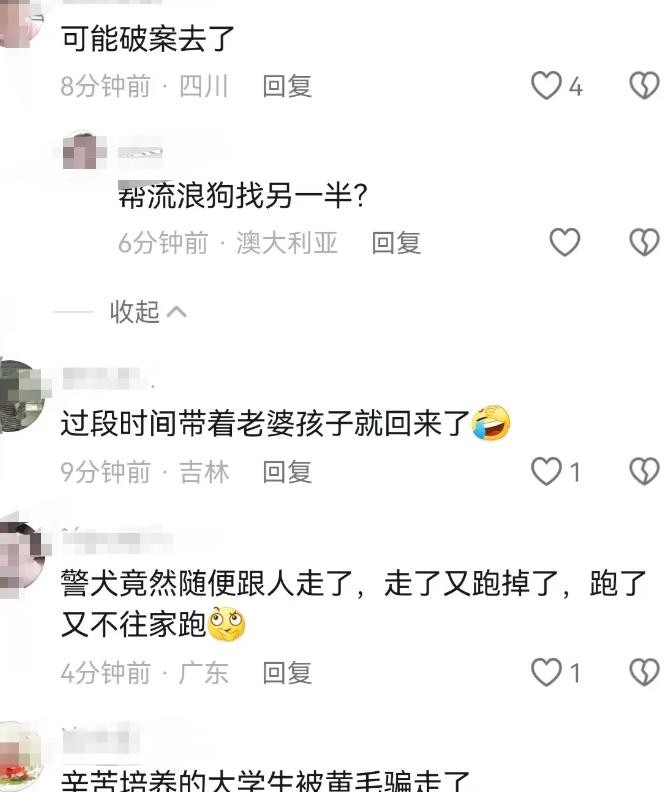Reply to the 澳大利亚 comment
The width and height of the screenshot is (668, 792).
pyautogui.click(x=396, y=242)
